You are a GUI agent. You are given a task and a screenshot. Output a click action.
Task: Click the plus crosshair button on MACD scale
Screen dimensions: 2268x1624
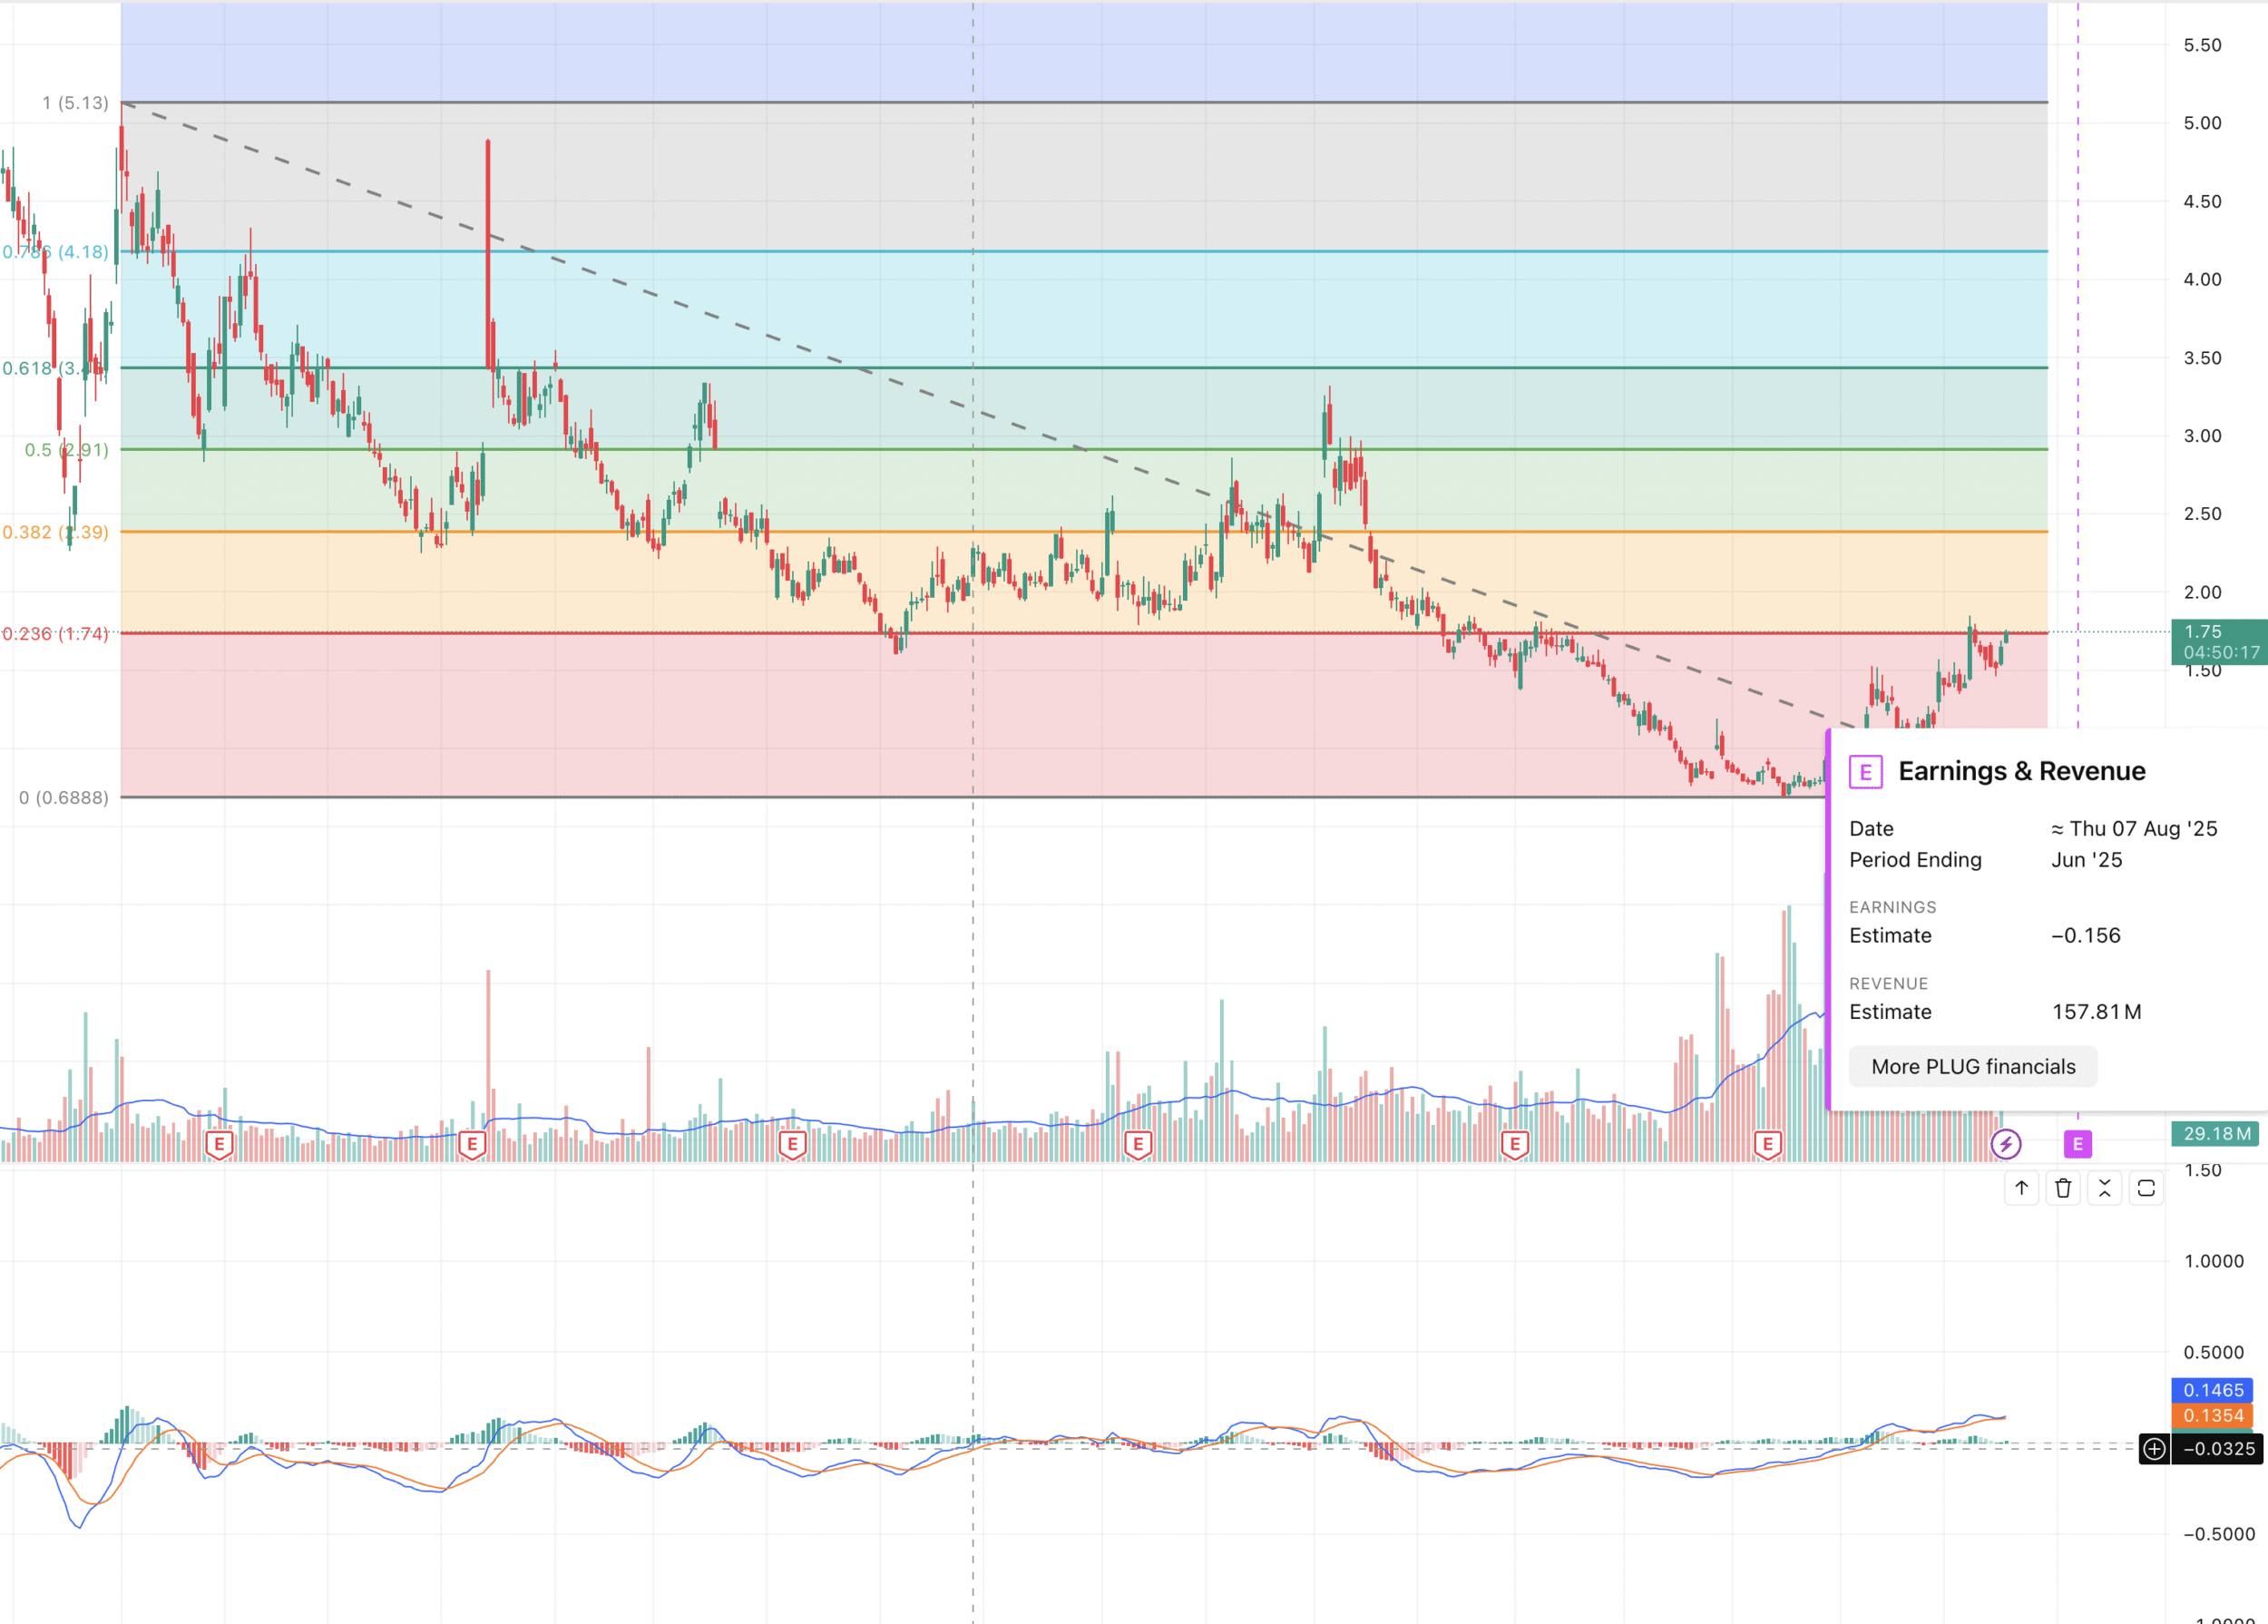click(x=2154, y=1448)
